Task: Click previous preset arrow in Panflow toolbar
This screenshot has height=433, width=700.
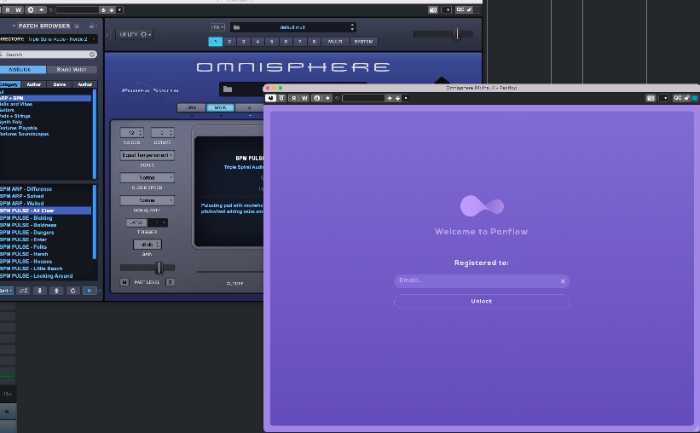Action: point(389,98)
